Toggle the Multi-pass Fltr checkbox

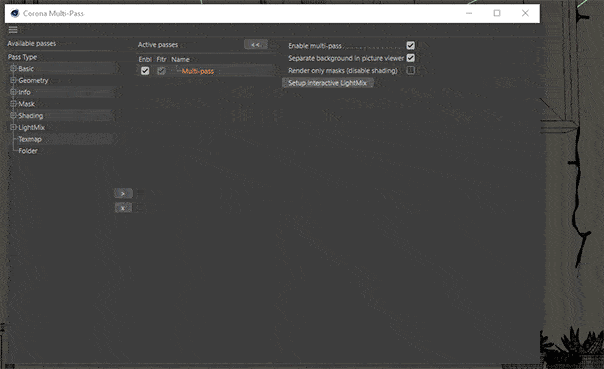[161, 71]
